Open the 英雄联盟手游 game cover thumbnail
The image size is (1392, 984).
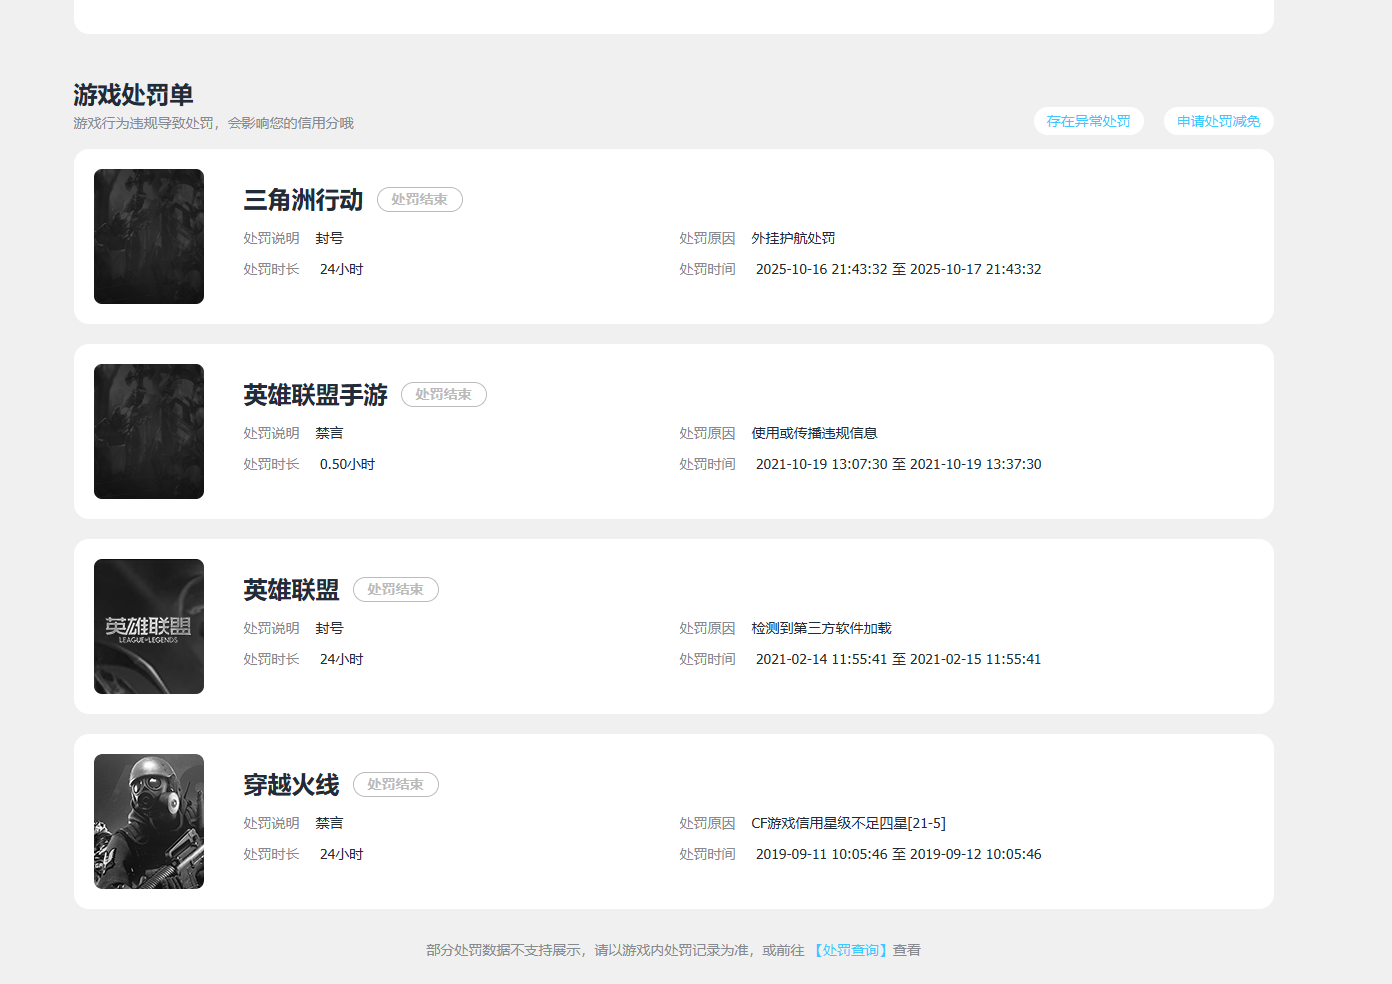tap(149, 431)
